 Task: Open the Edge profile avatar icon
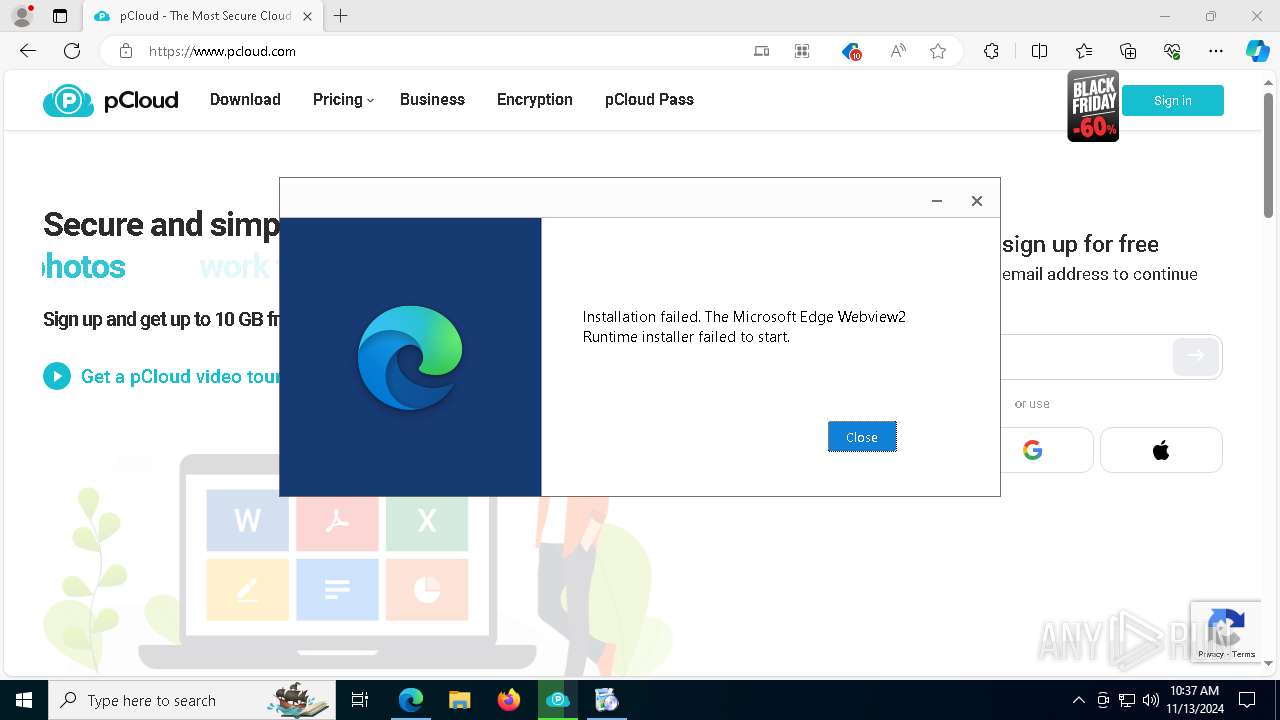coord(22,16)
